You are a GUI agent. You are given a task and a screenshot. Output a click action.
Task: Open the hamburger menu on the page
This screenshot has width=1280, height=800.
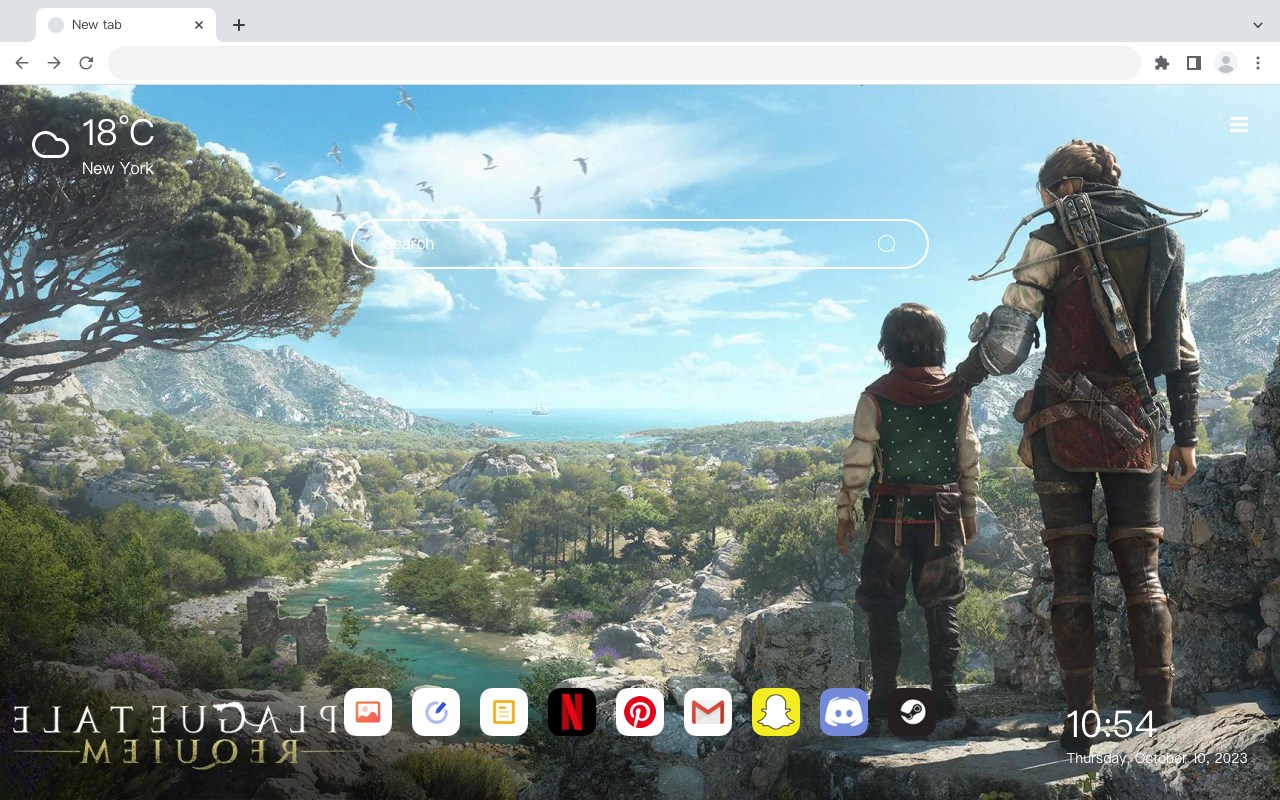(x=1239, y=125)
